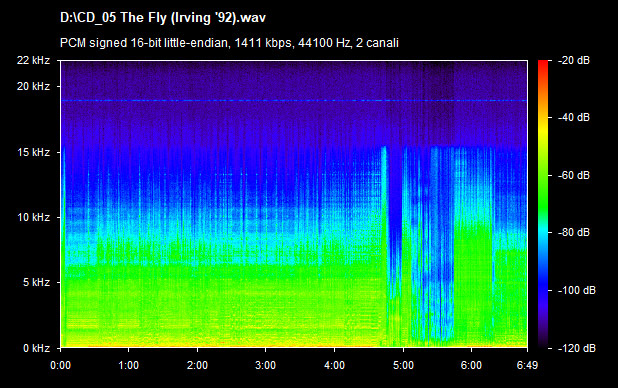Select the 22 kHz frequency axis label
The width and height of the screenshot is (618, 388).
pos(33,60)
